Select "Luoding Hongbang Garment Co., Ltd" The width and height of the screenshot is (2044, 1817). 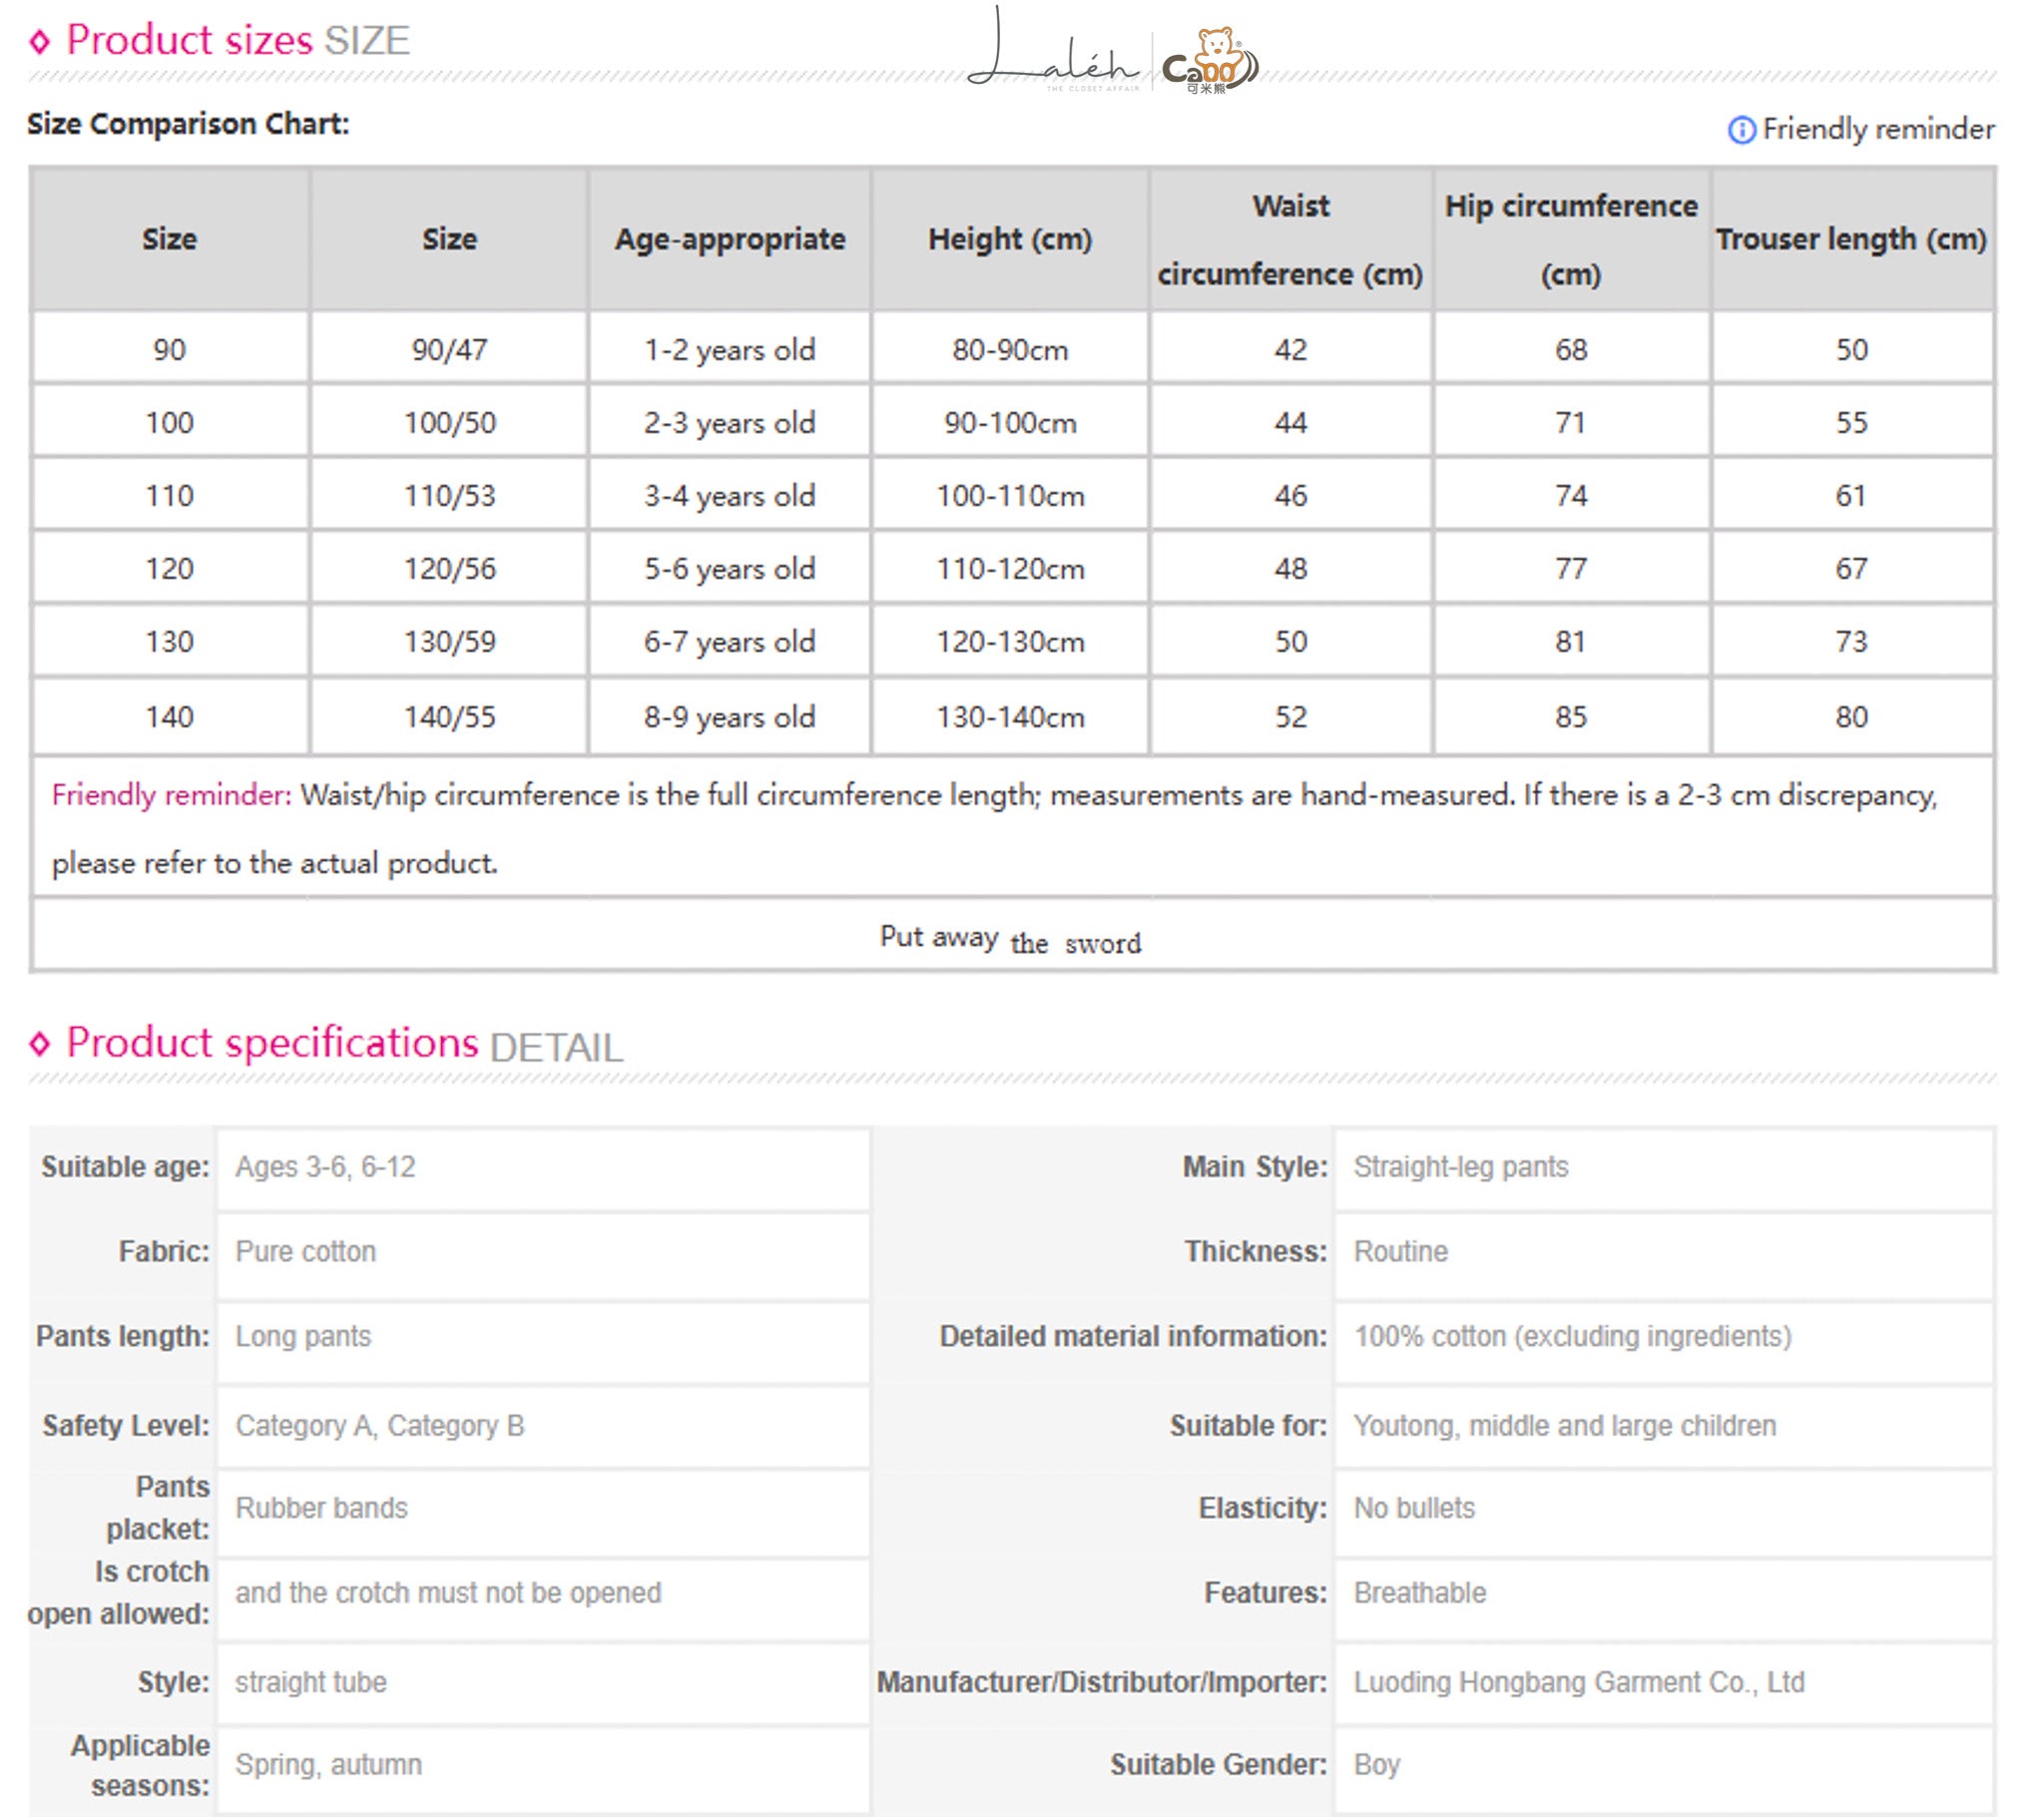[1579, 1683]
